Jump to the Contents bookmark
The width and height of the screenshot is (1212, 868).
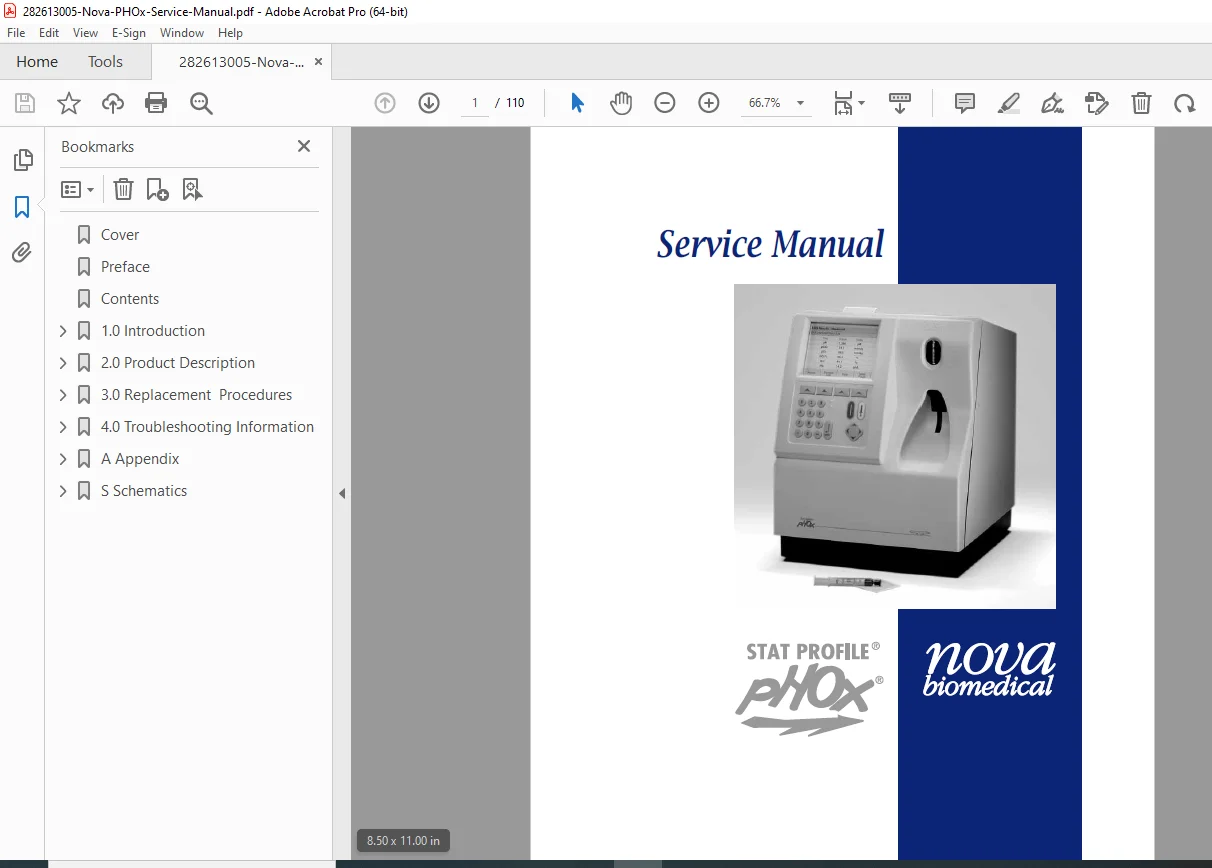(130, 299)
